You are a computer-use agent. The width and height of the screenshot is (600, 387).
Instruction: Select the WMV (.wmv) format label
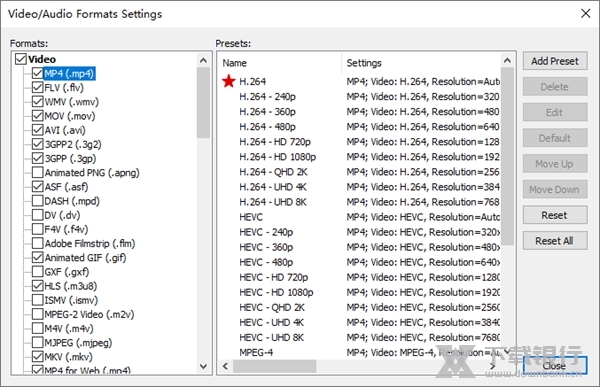[72, 102]
